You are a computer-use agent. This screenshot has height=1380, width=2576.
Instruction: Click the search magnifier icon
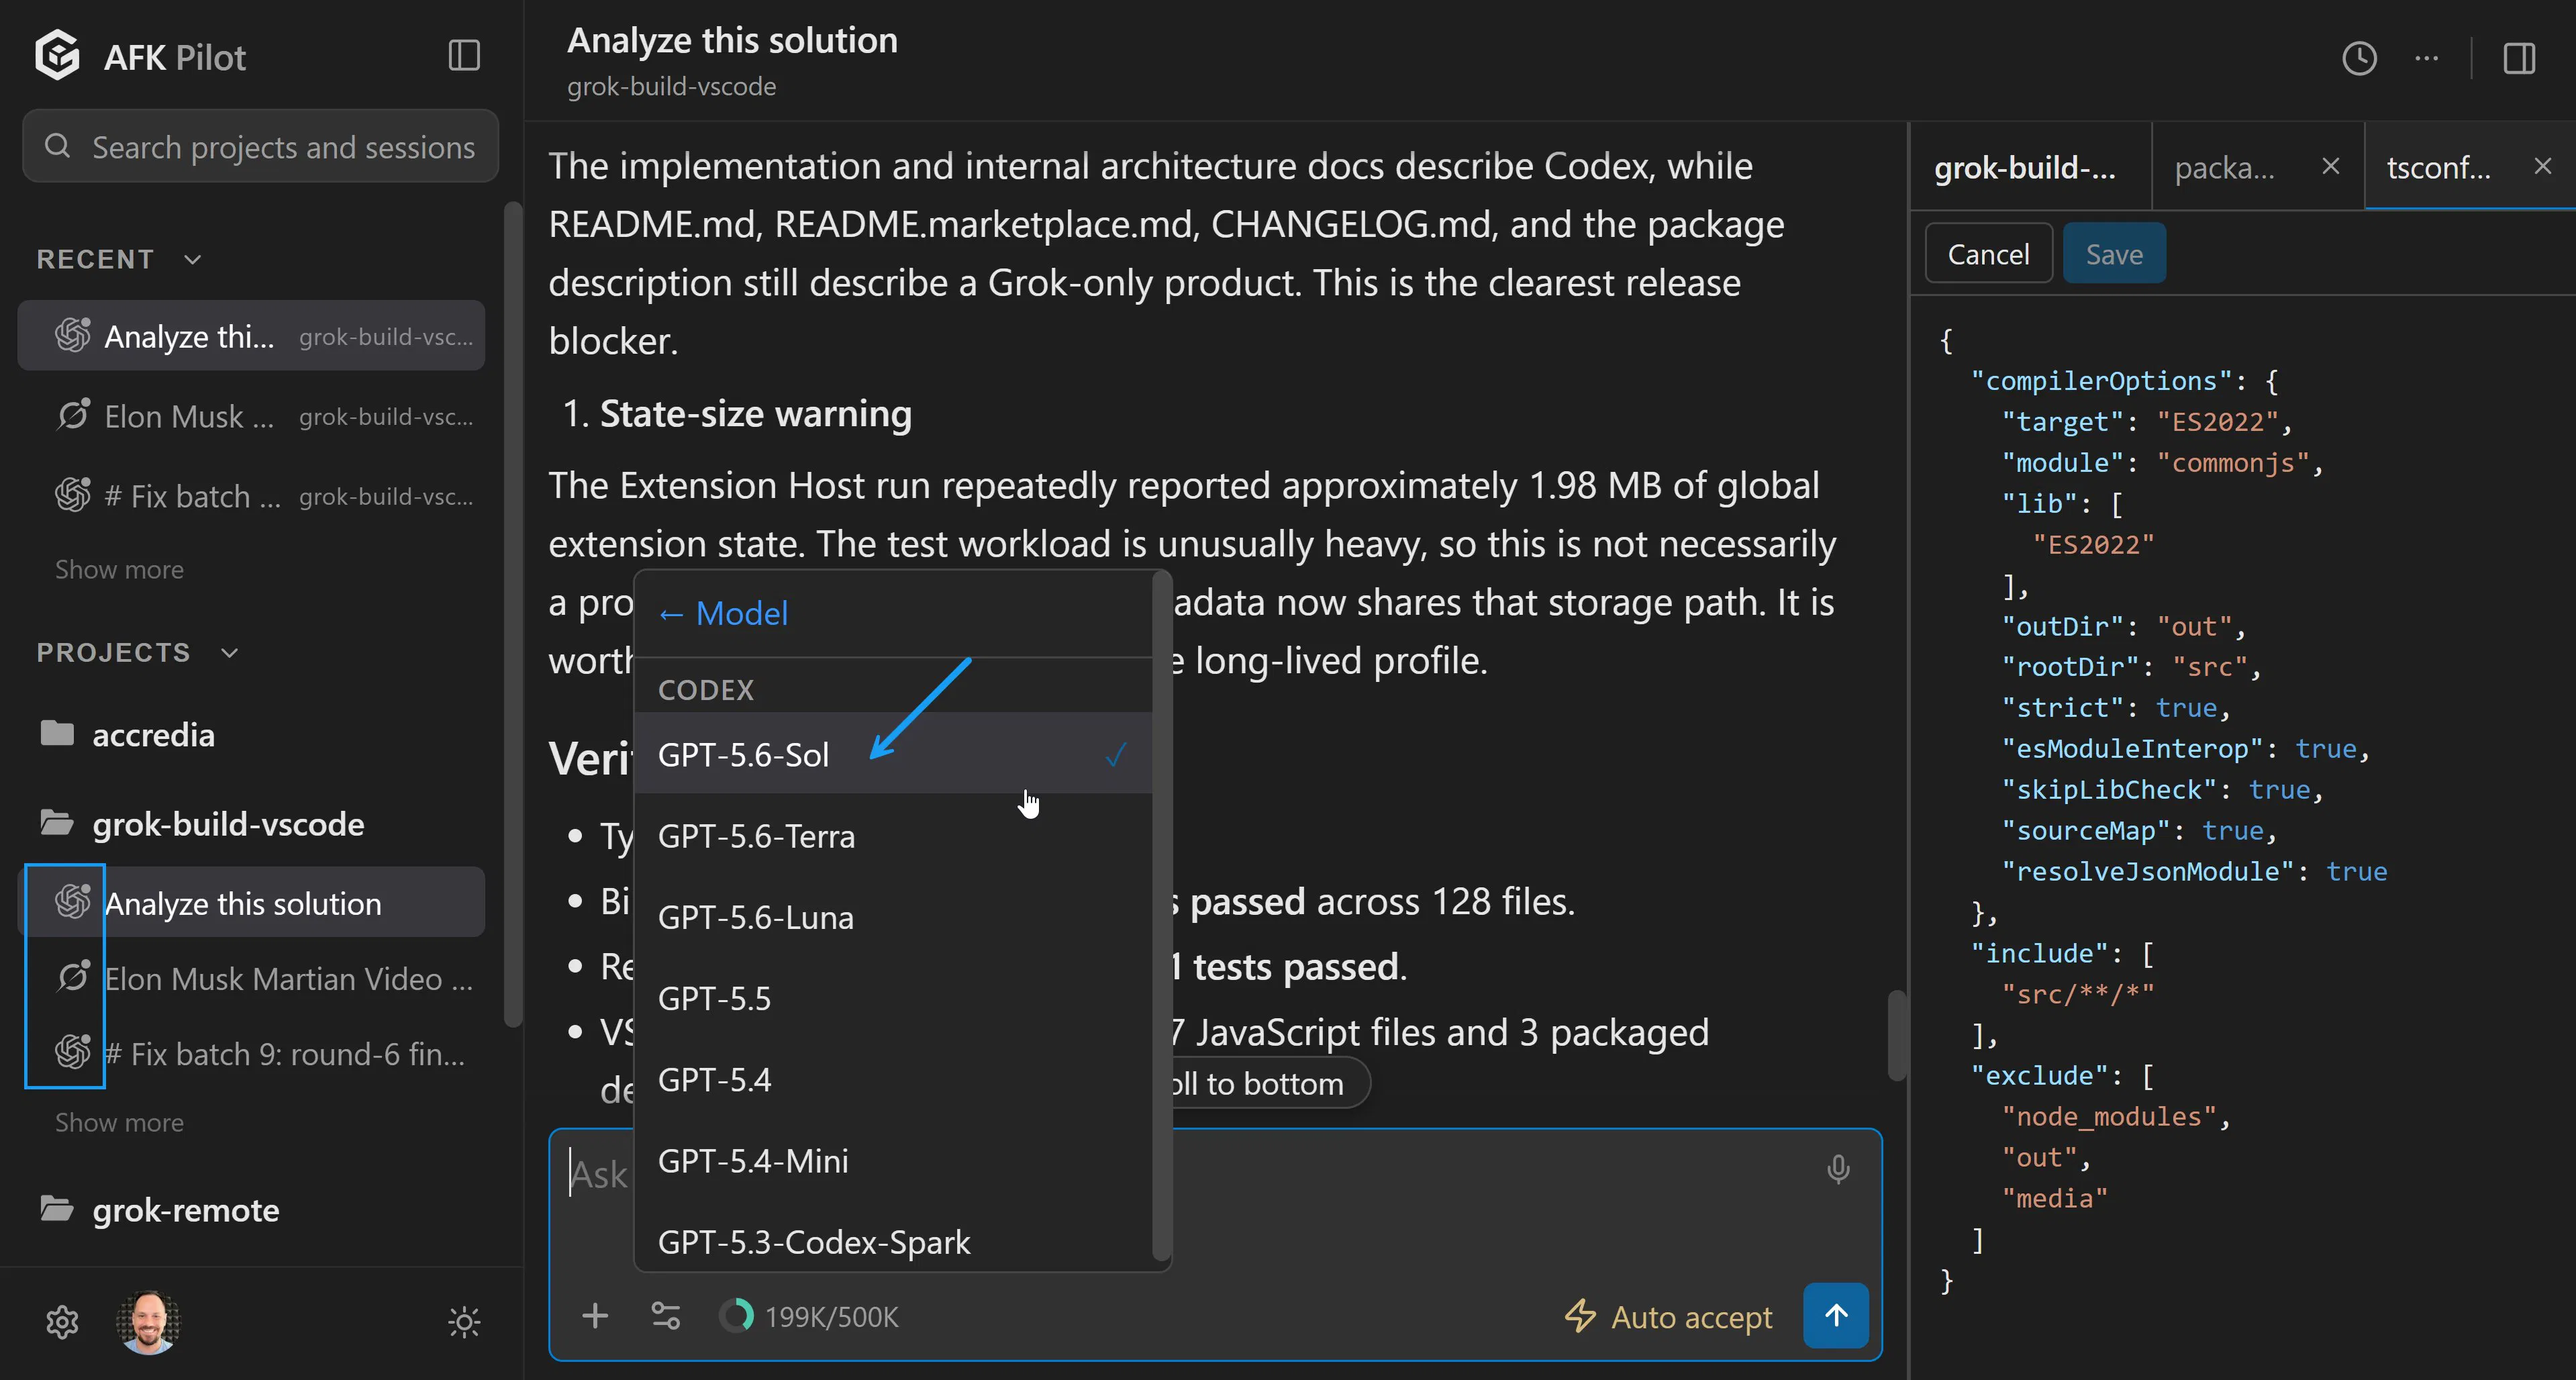[58, 146]
